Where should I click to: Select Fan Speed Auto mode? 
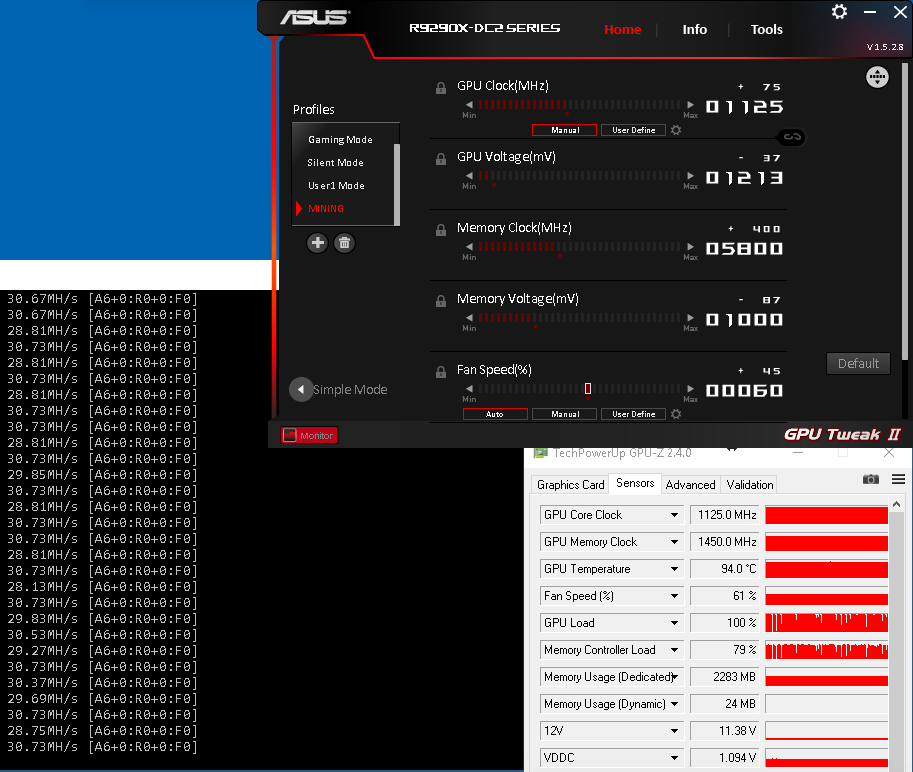pos(495,414)
